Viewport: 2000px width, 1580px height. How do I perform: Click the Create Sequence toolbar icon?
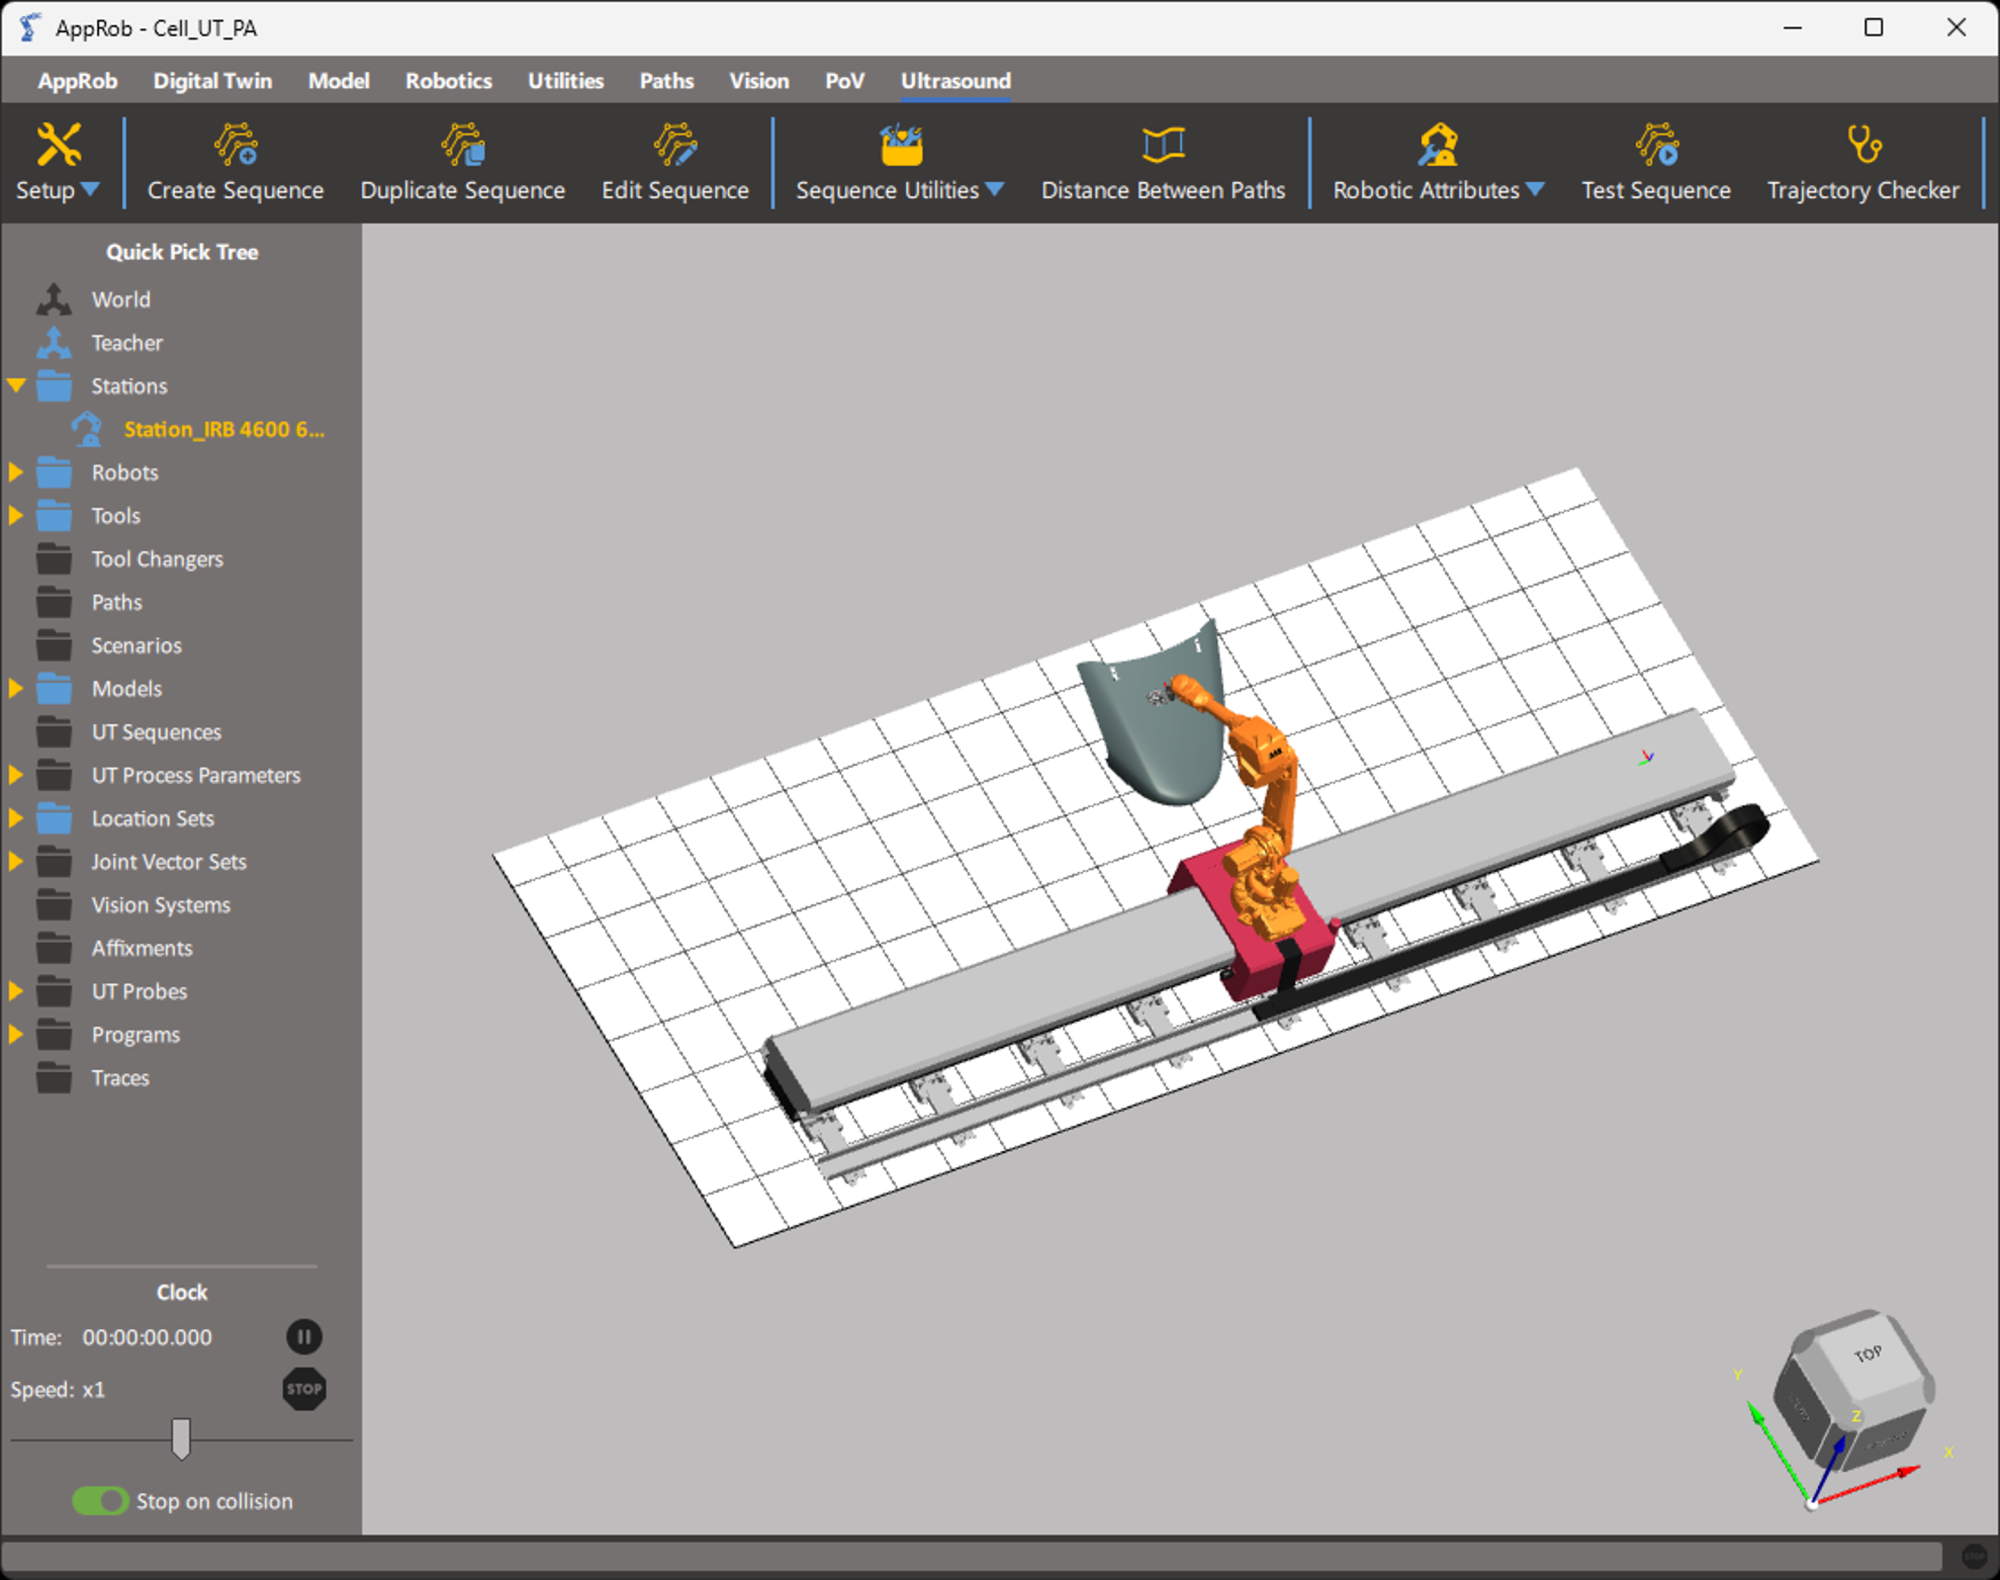pyautogui.click(x=235, y=146)
